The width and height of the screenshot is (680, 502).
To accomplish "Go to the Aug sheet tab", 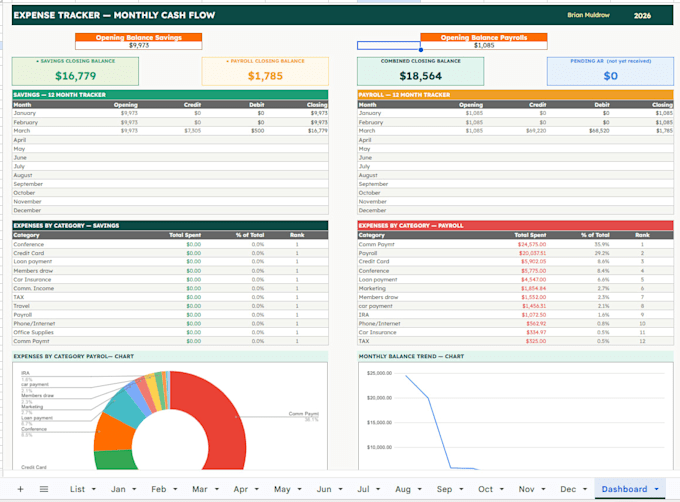I will 403,489.
